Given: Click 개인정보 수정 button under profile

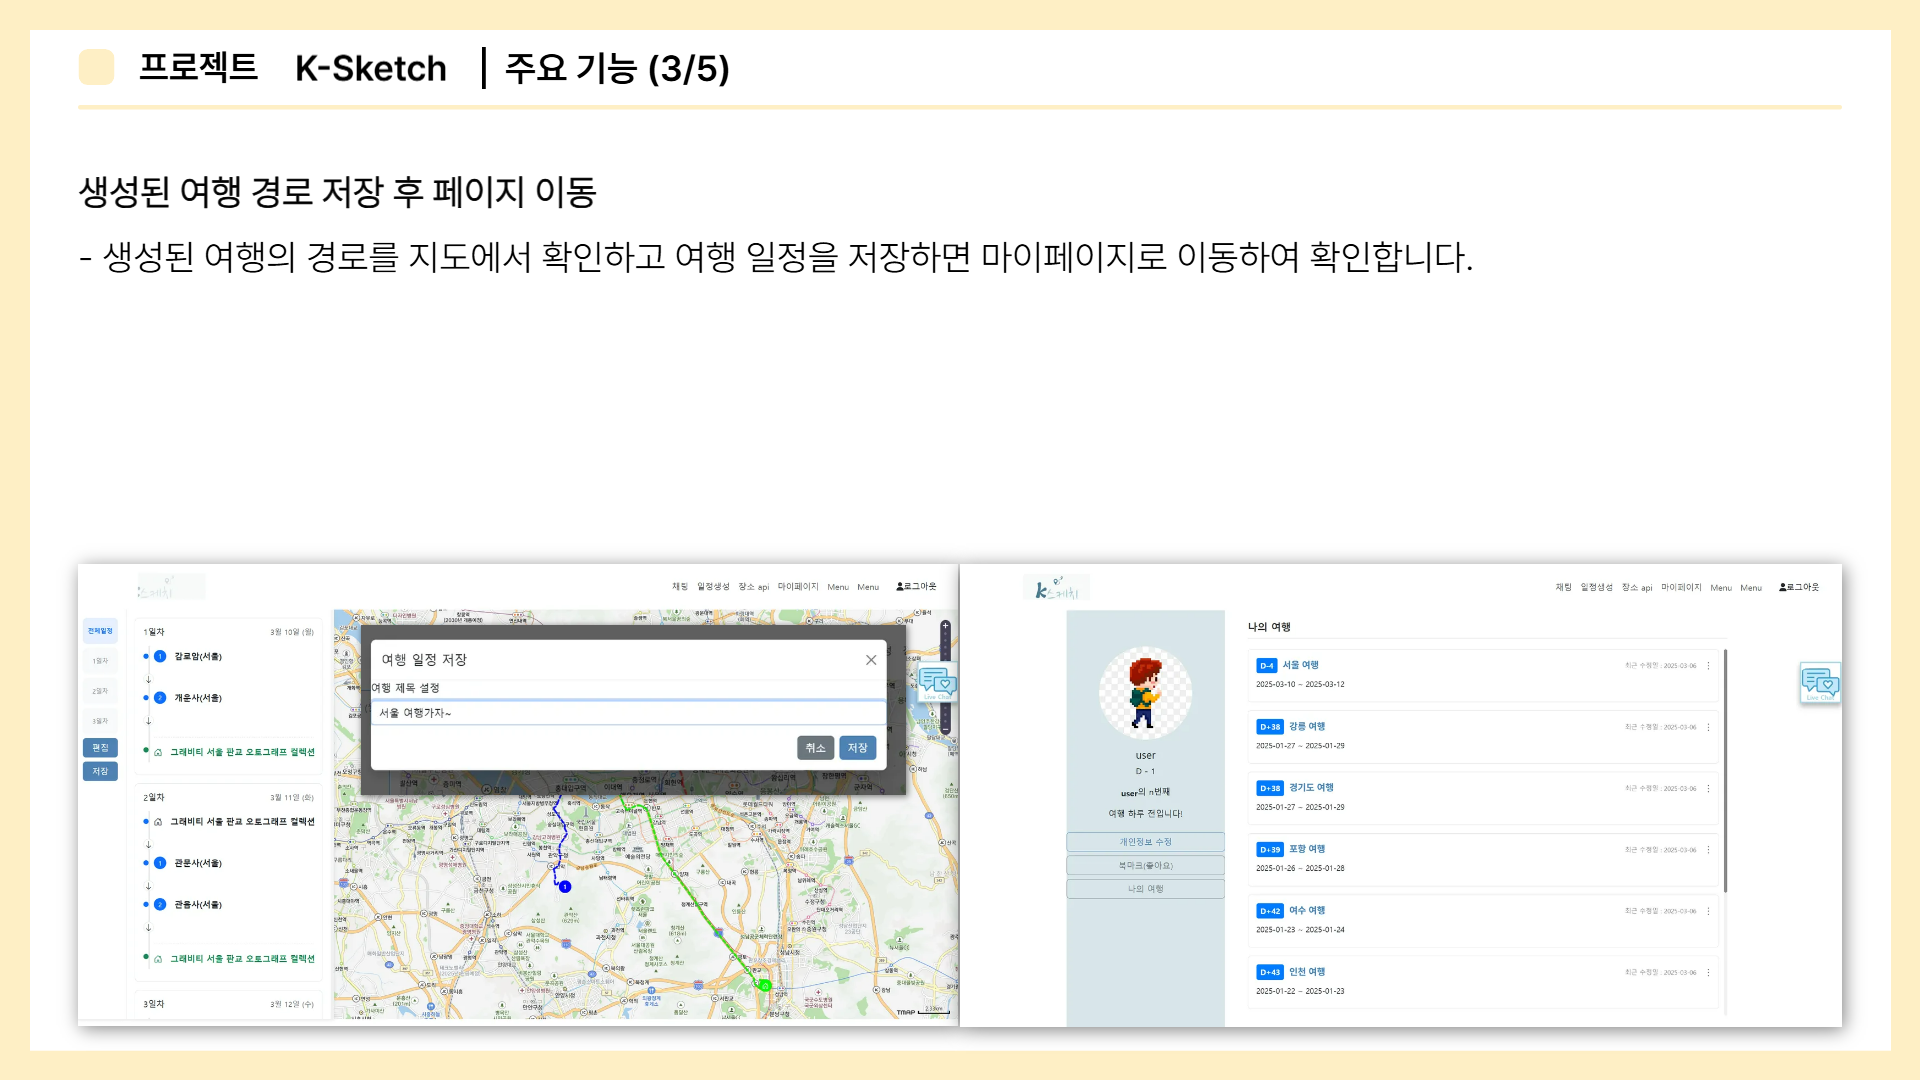Looking at the screenshot, I should 1145,842.
